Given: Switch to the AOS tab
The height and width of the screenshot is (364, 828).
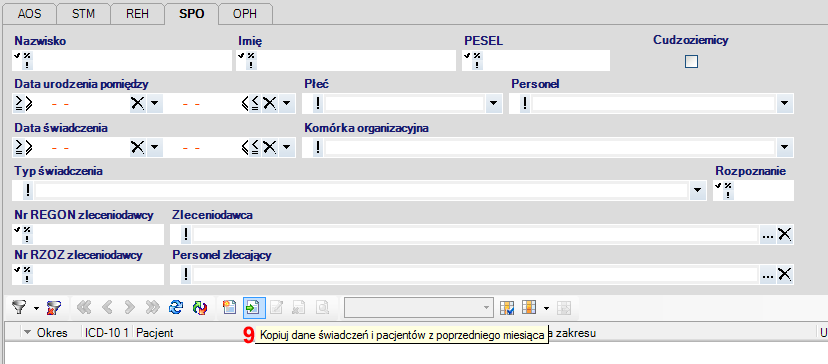Looking at the screenshot, I should pyautogui.click(x=30, y=14).
